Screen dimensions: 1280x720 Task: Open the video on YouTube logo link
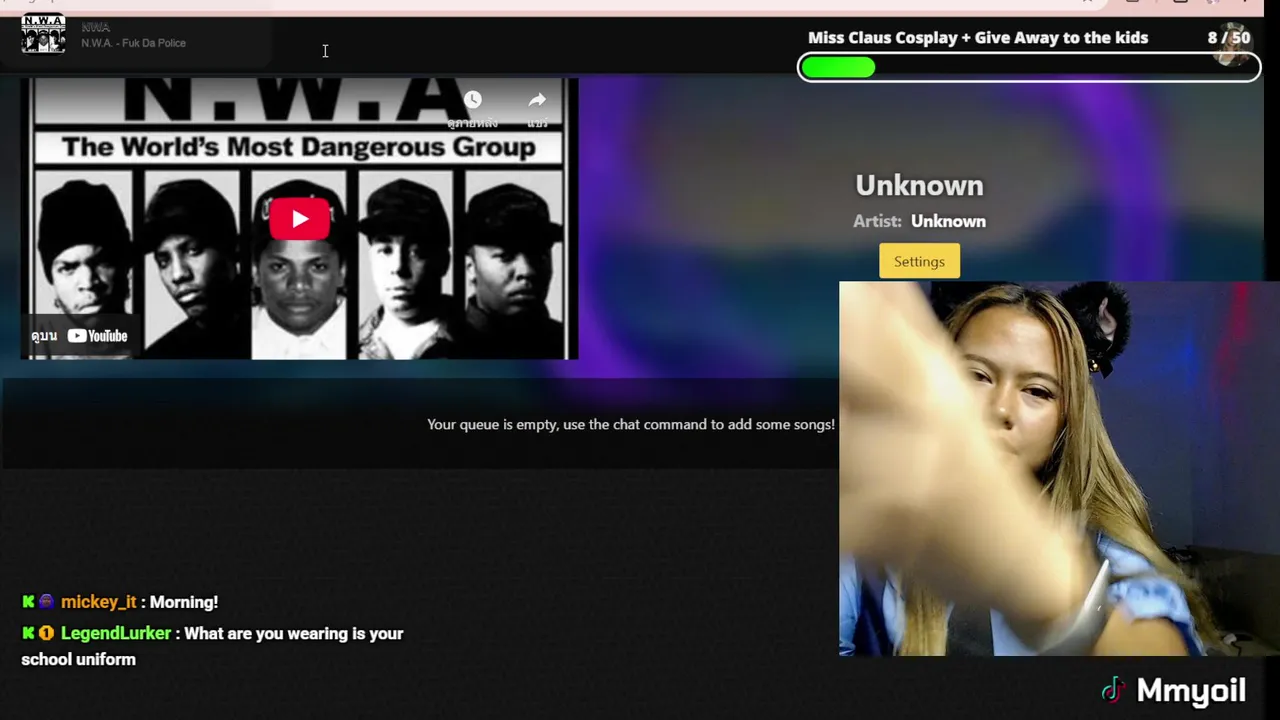pos(97,336)
